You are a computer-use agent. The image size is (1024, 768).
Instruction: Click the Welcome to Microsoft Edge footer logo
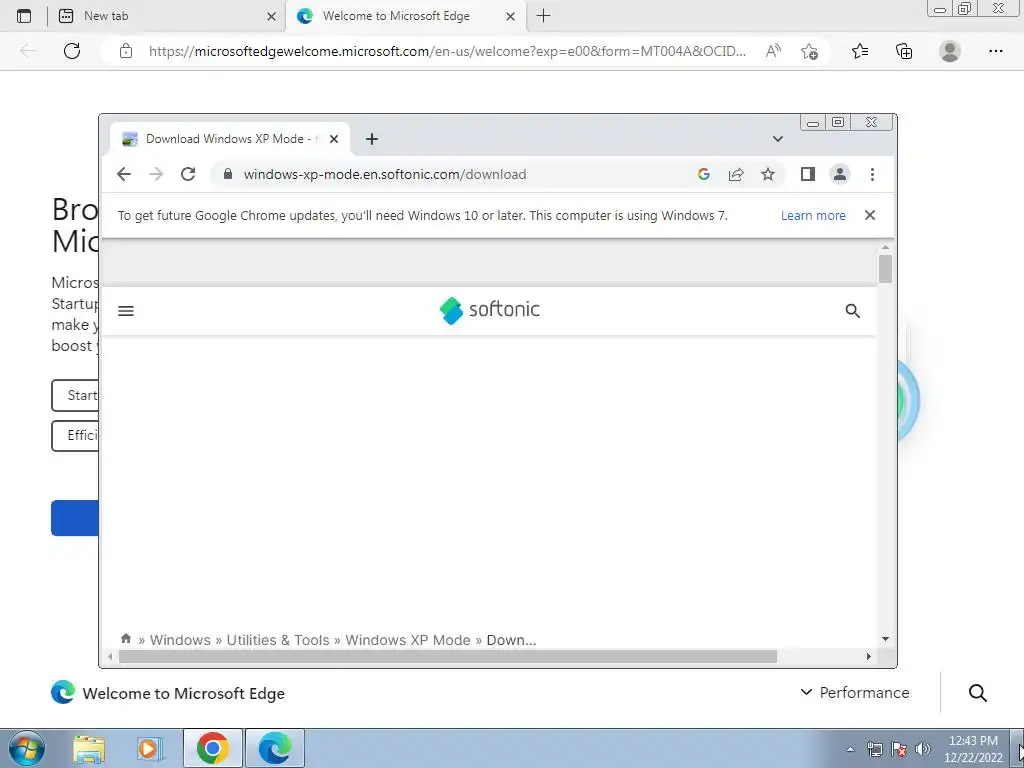coord(168,693)
